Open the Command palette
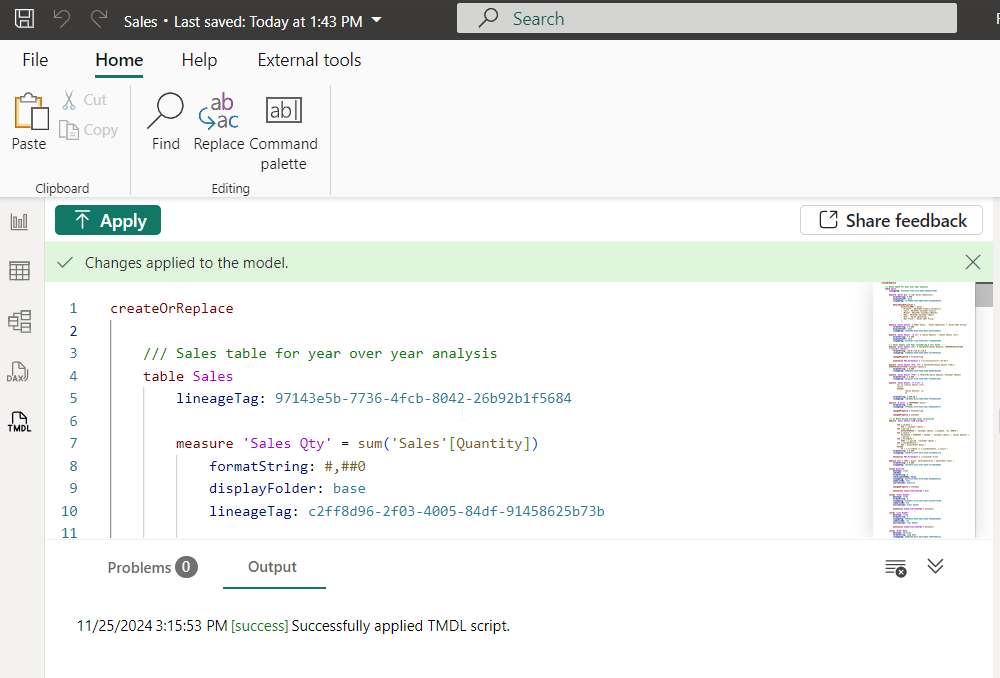This screenshot has height=678, width=1000. pyautogui.click(x=283, y=132)
